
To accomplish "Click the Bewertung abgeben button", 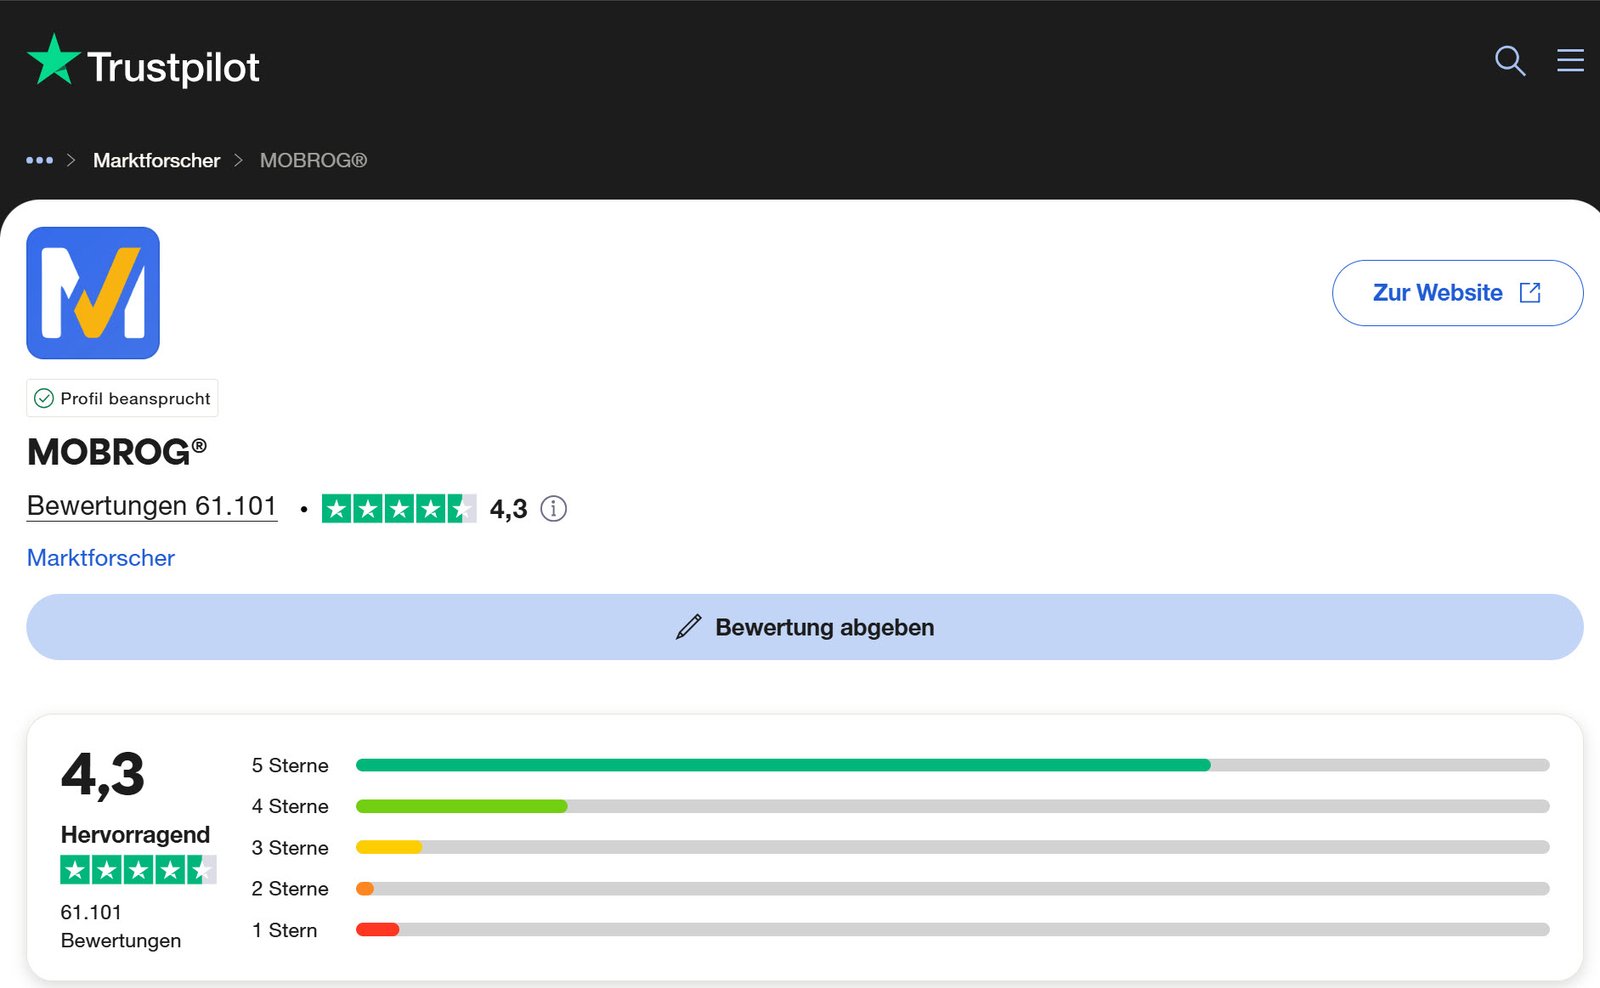I will coord(804,627).
